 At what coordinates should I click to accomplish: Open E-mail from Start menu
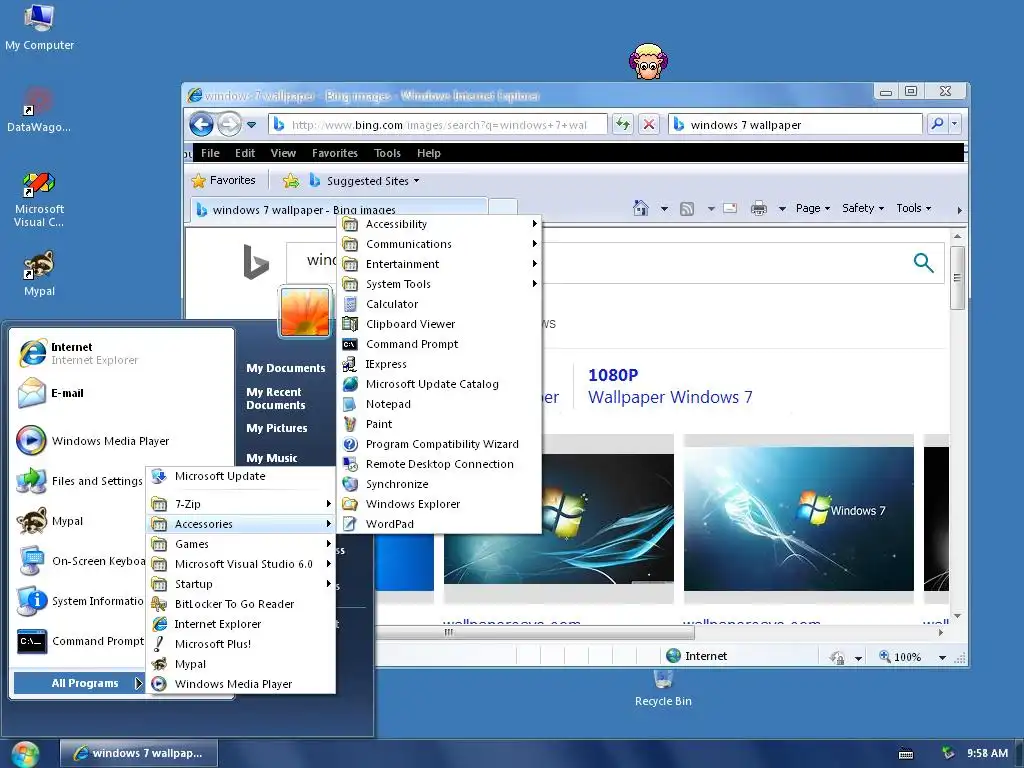click(x=123, y=393)
